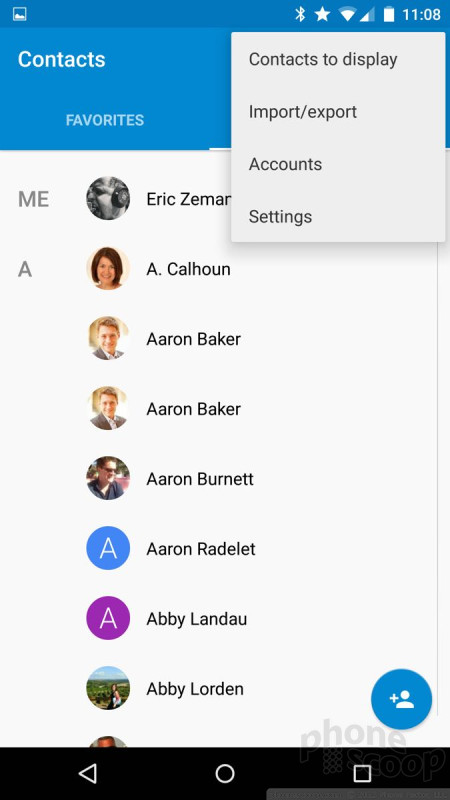Tap the Android back navigation icon
Screen dimensions: 450x800
[x=88, y=773]
